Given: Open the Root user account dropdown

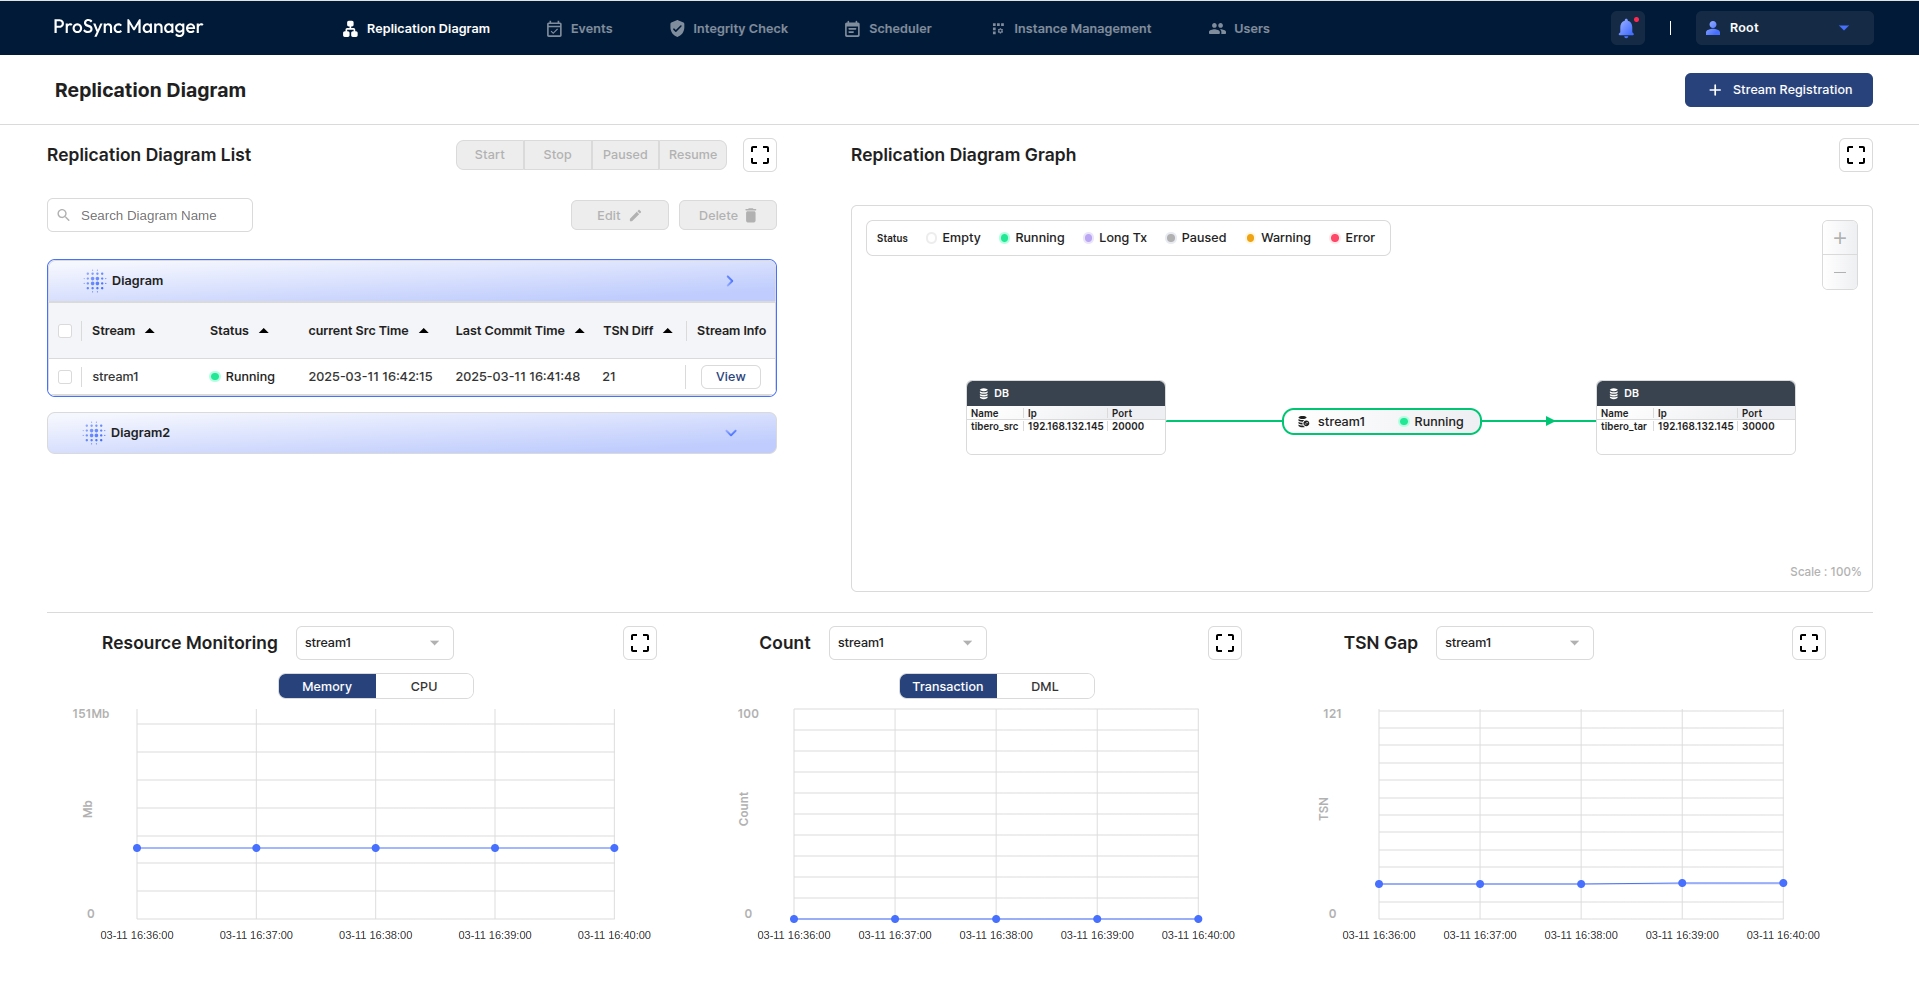Looking at the screenshot, I should [1783, 28].
